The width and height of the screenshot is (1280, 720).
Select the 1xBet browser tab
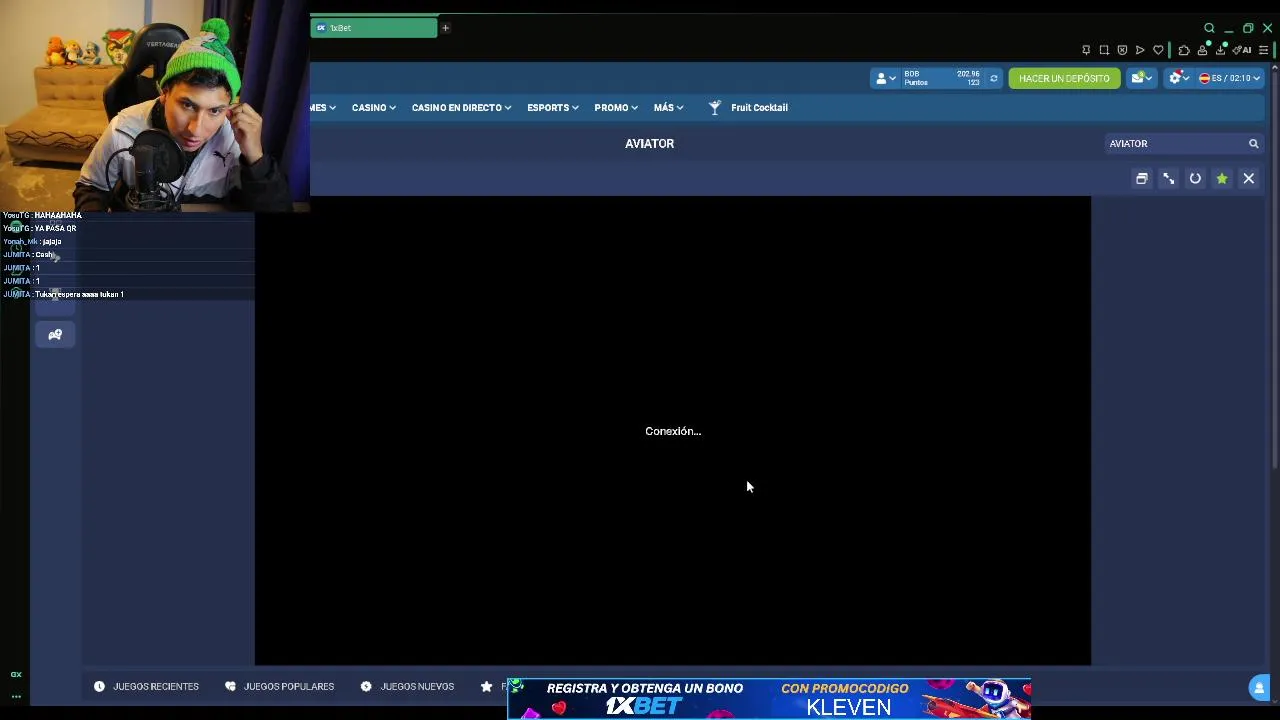click(373, 28)
